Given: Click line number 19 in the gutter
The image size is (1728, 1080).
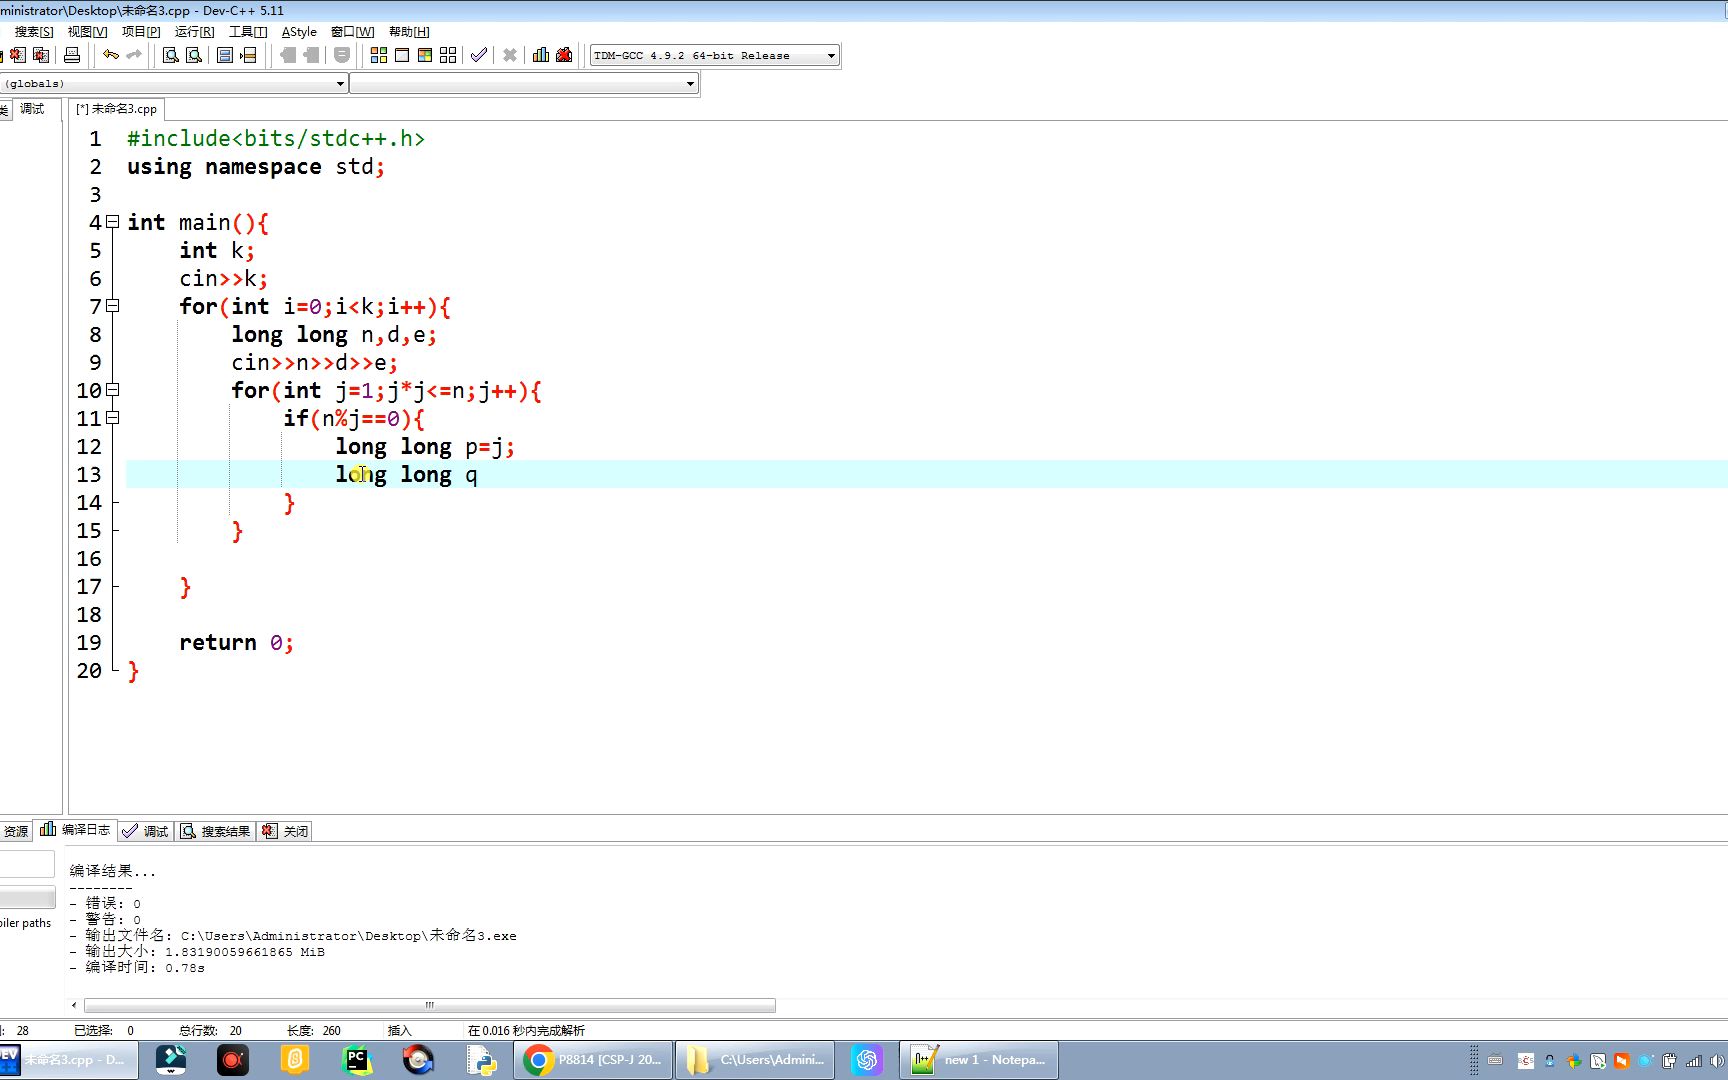Looking at the screenshot, I should pyautogui.click(x=89, y=643).
